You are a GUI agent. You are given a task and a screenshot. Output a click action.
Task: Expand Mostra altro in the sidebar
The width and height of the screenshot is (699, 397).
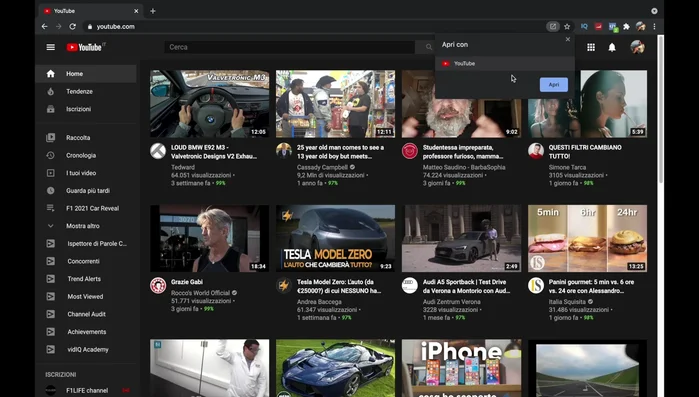point(86,226)
